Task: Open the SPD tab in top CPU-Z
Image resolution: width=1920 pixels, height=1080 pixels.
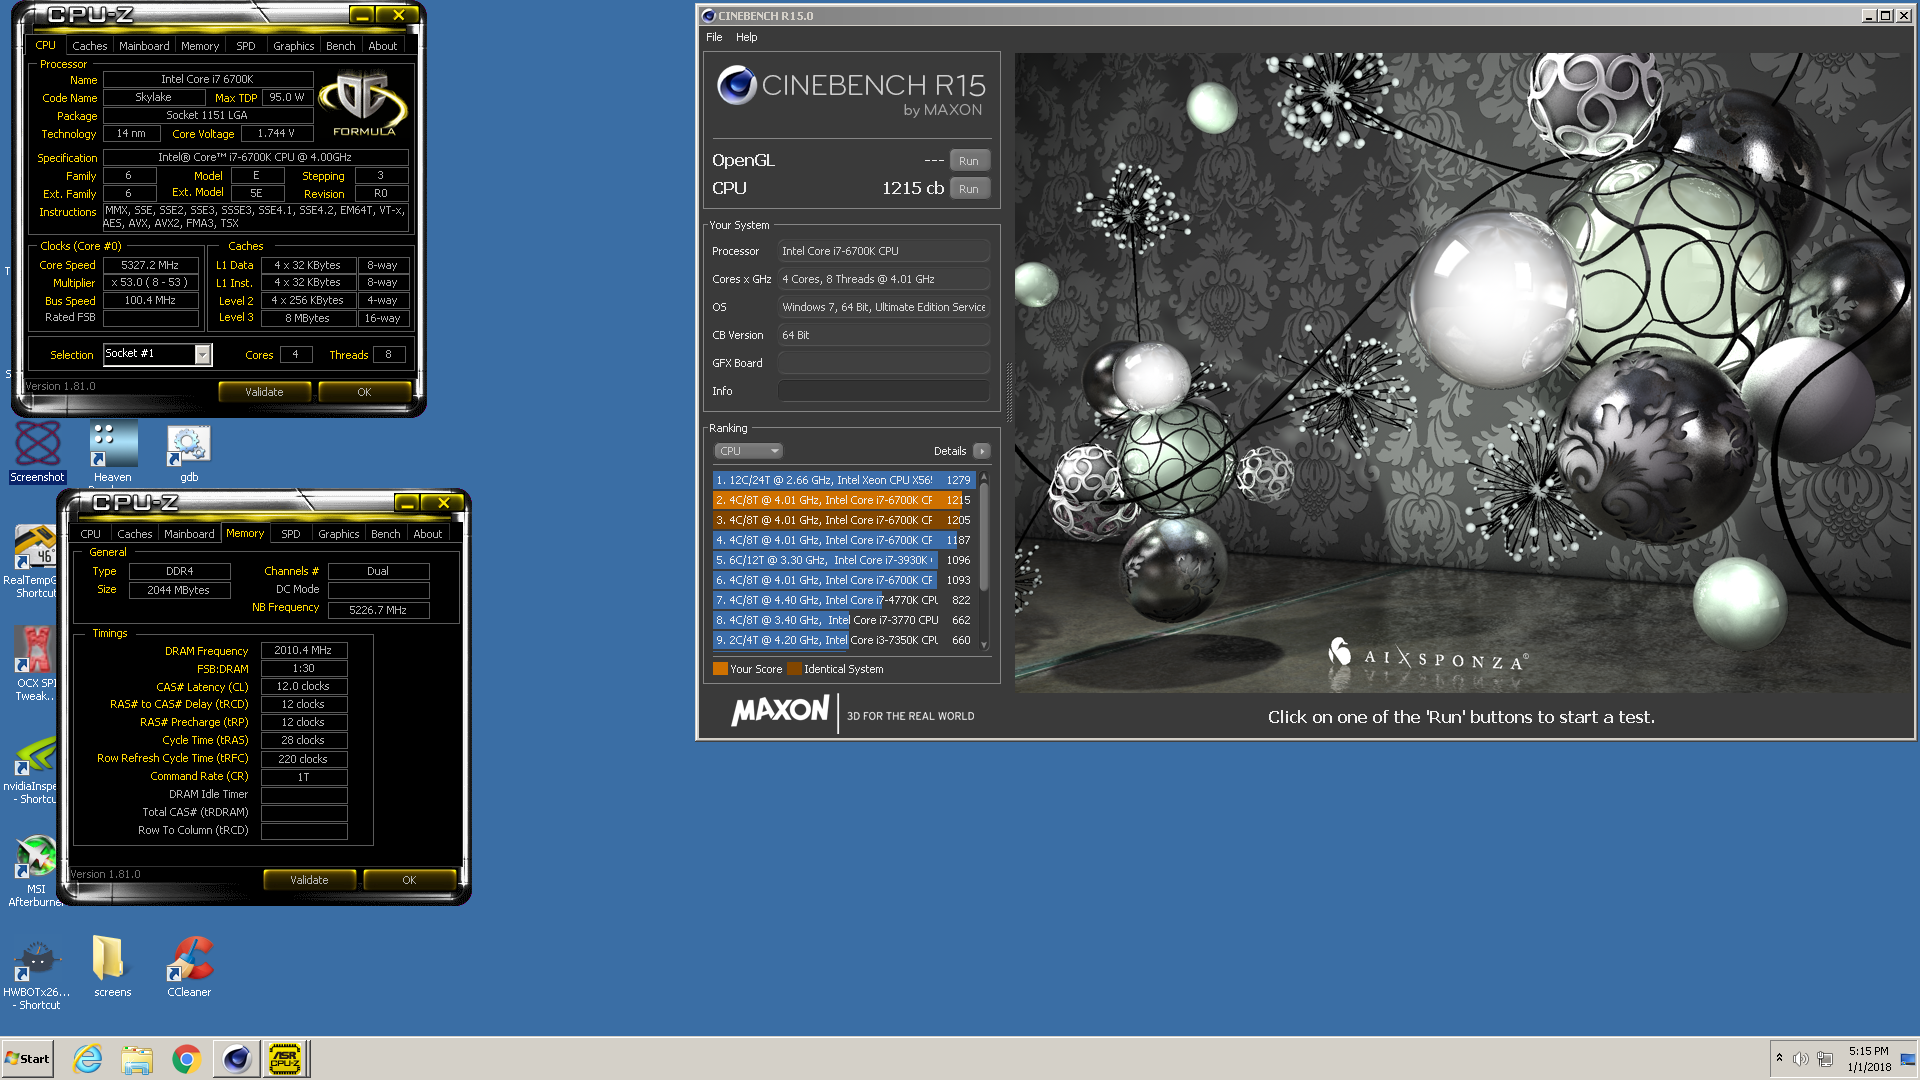Action: 246,46
